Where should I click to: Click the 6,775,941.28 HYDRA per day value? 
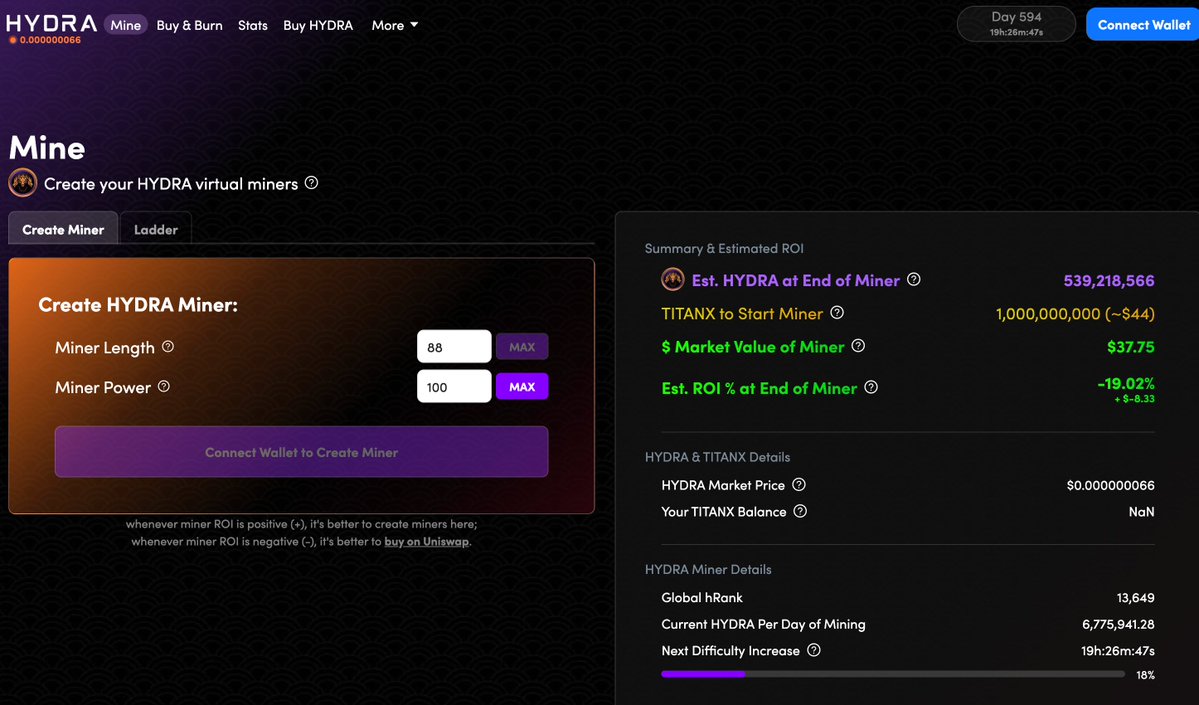point(1118,624)
